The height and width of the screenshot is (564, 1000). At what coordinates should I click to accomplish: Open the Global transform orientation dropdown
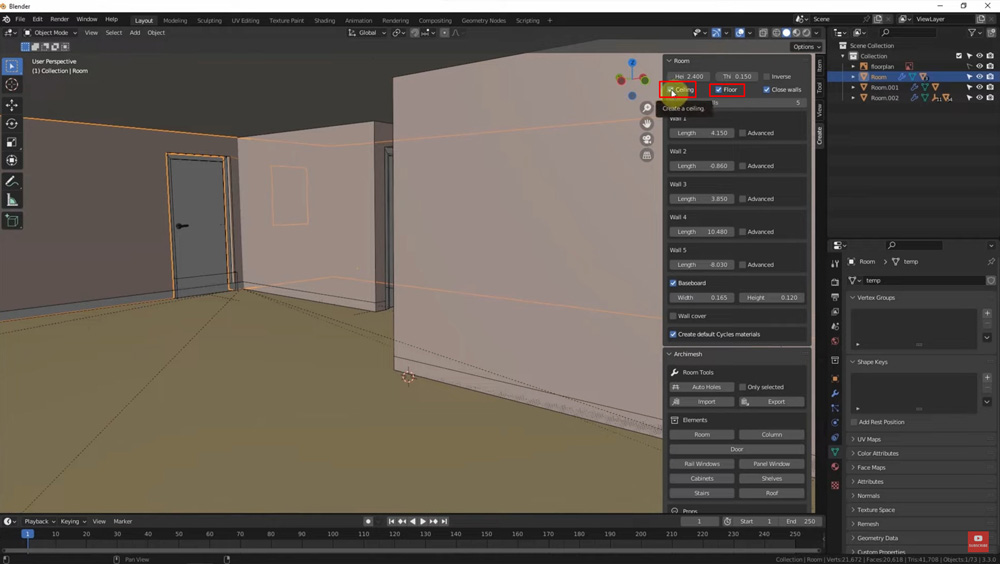(367, 33)
